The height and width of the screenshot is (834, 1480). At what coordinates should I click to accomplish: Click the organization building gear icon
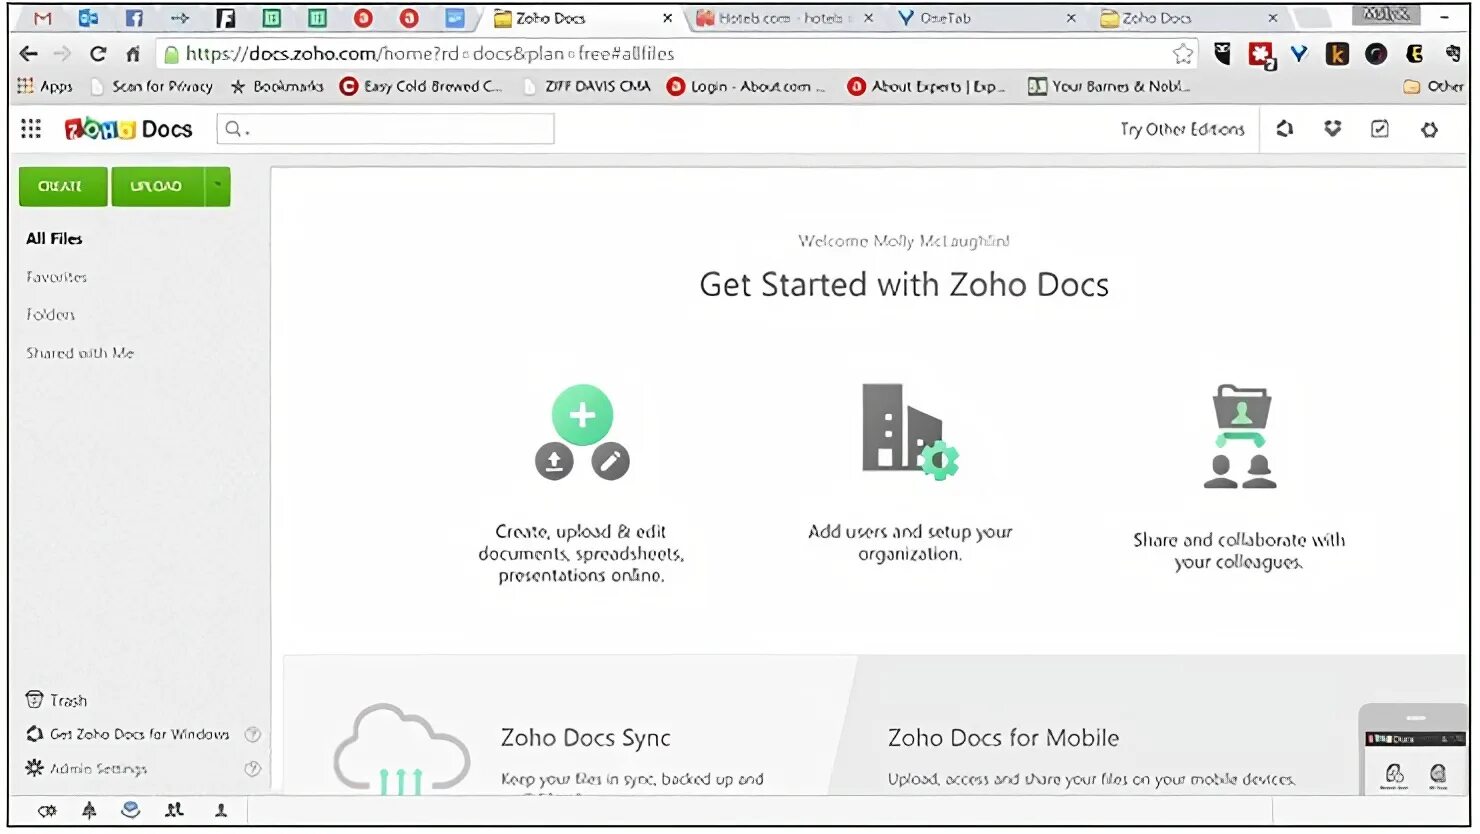coord(910,430)
